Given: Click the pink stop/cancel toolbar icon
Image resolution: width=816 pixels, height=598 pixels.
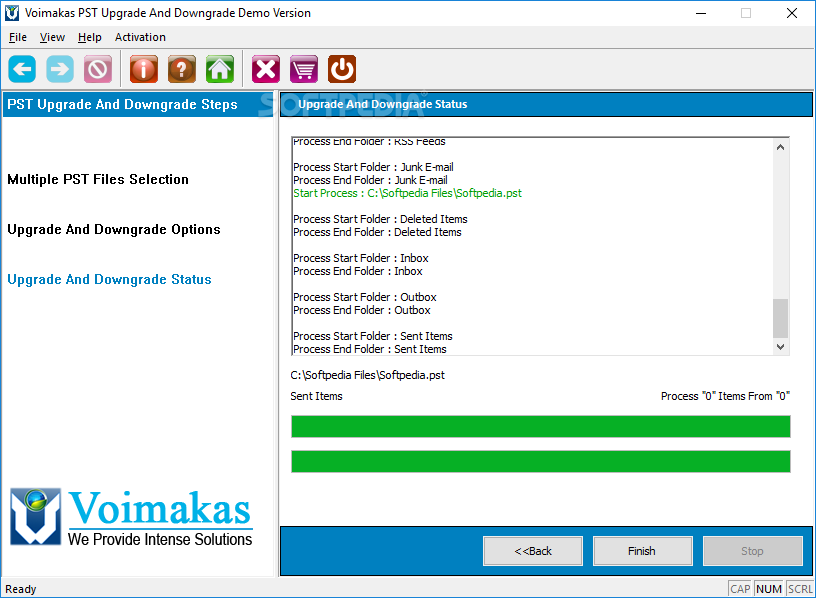Looking at the screenshot, I should tap(98, 69).
